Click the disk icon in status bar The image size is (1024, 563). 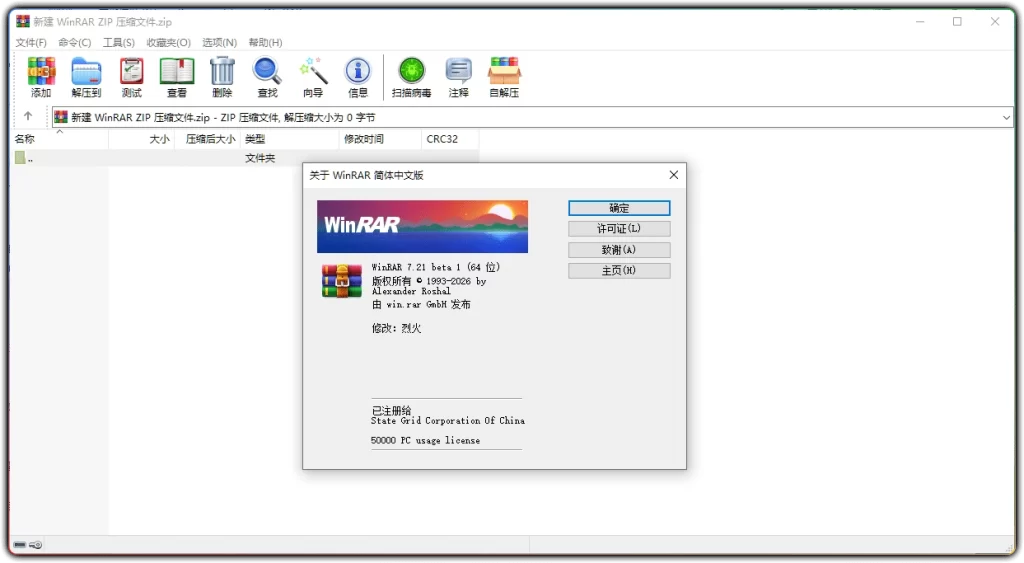[20, 545]
